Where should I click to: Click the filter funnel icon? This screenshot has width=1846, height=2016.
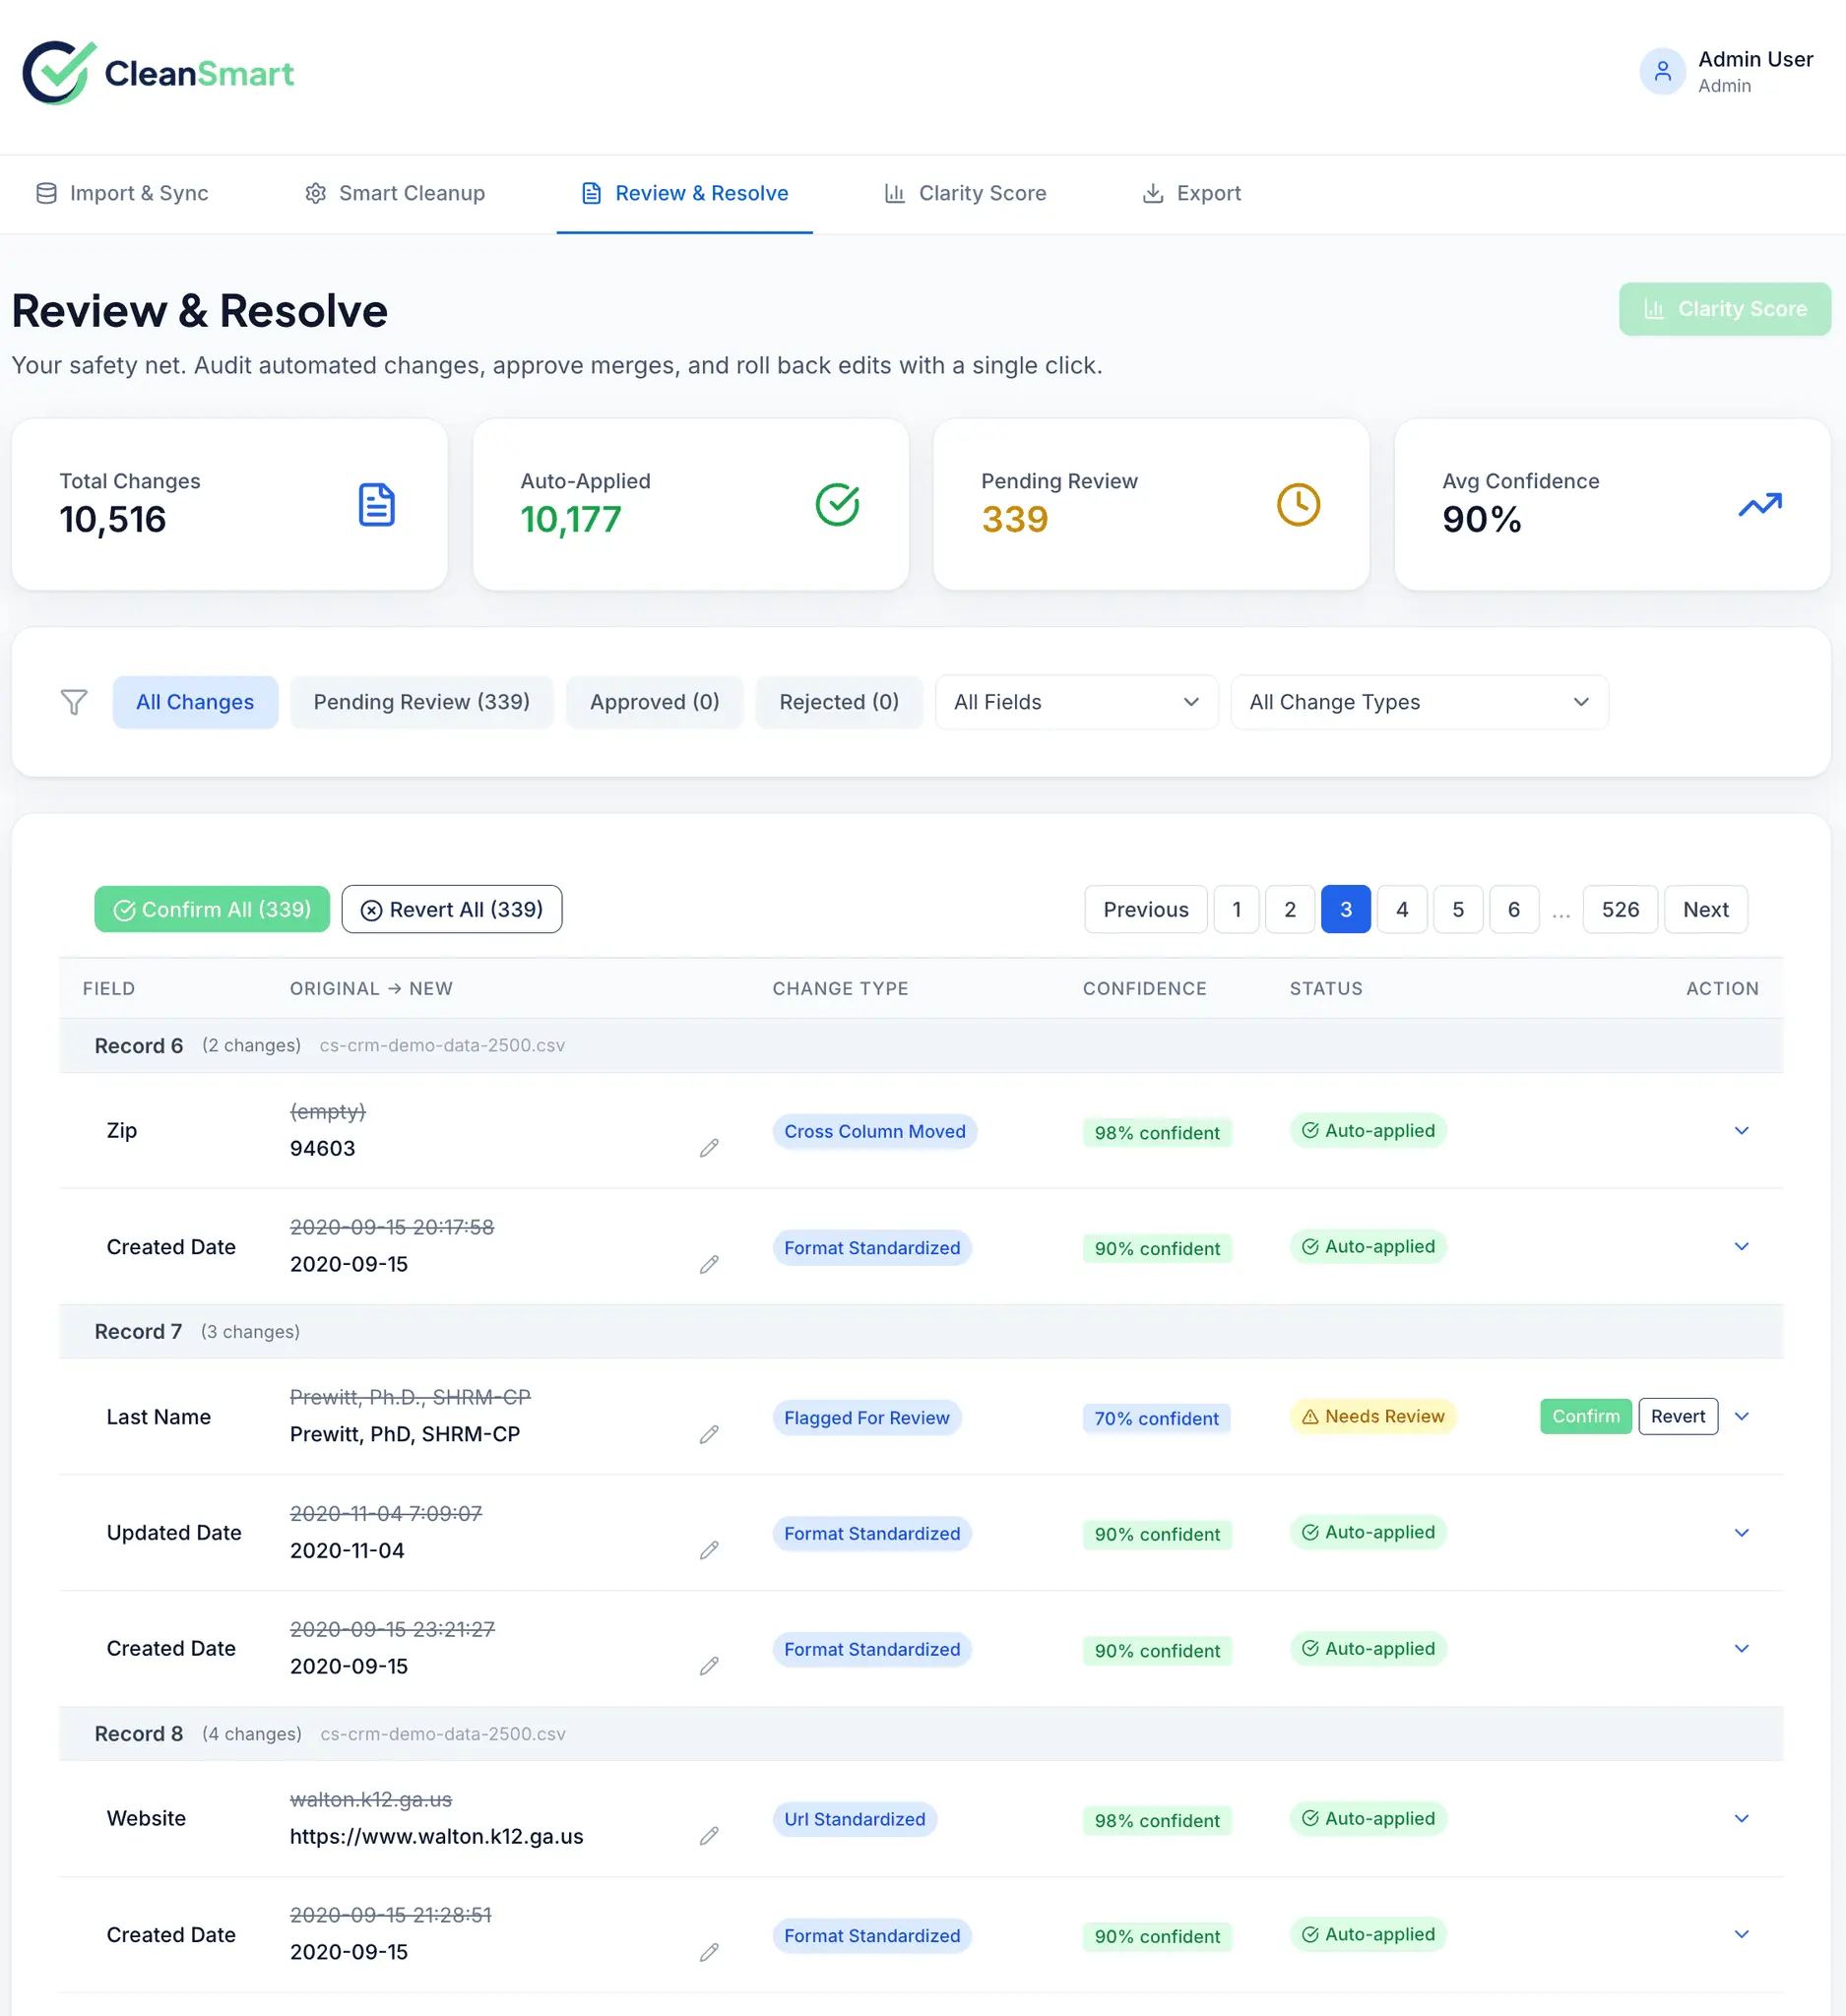pos(74,702)
